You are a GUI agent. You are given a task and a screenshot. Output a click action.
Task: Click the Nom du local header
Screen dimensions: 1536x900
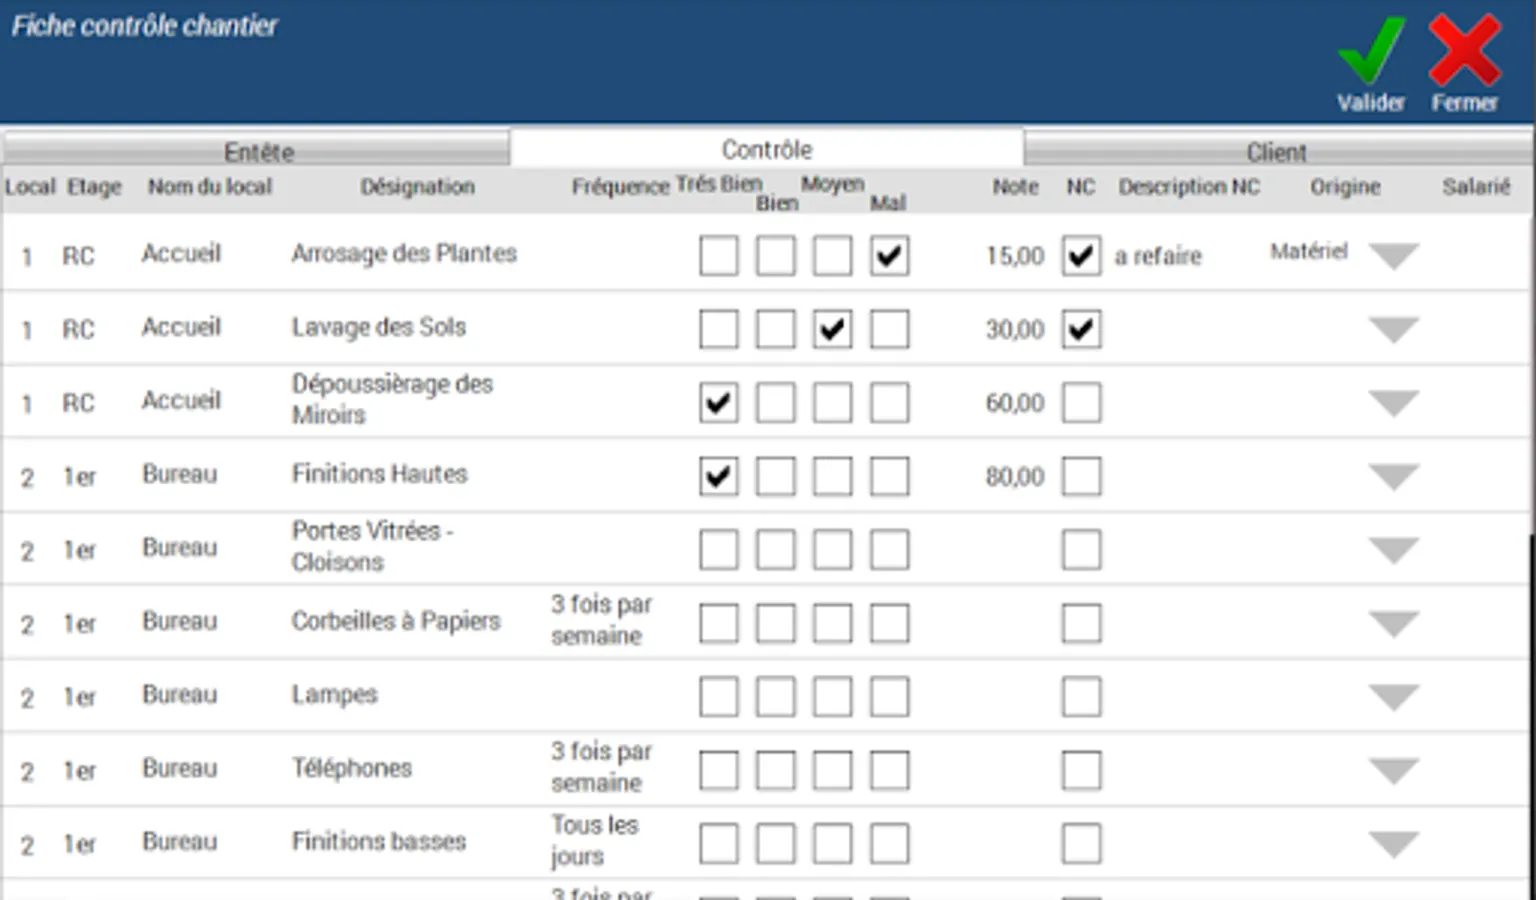pos(210,187)
